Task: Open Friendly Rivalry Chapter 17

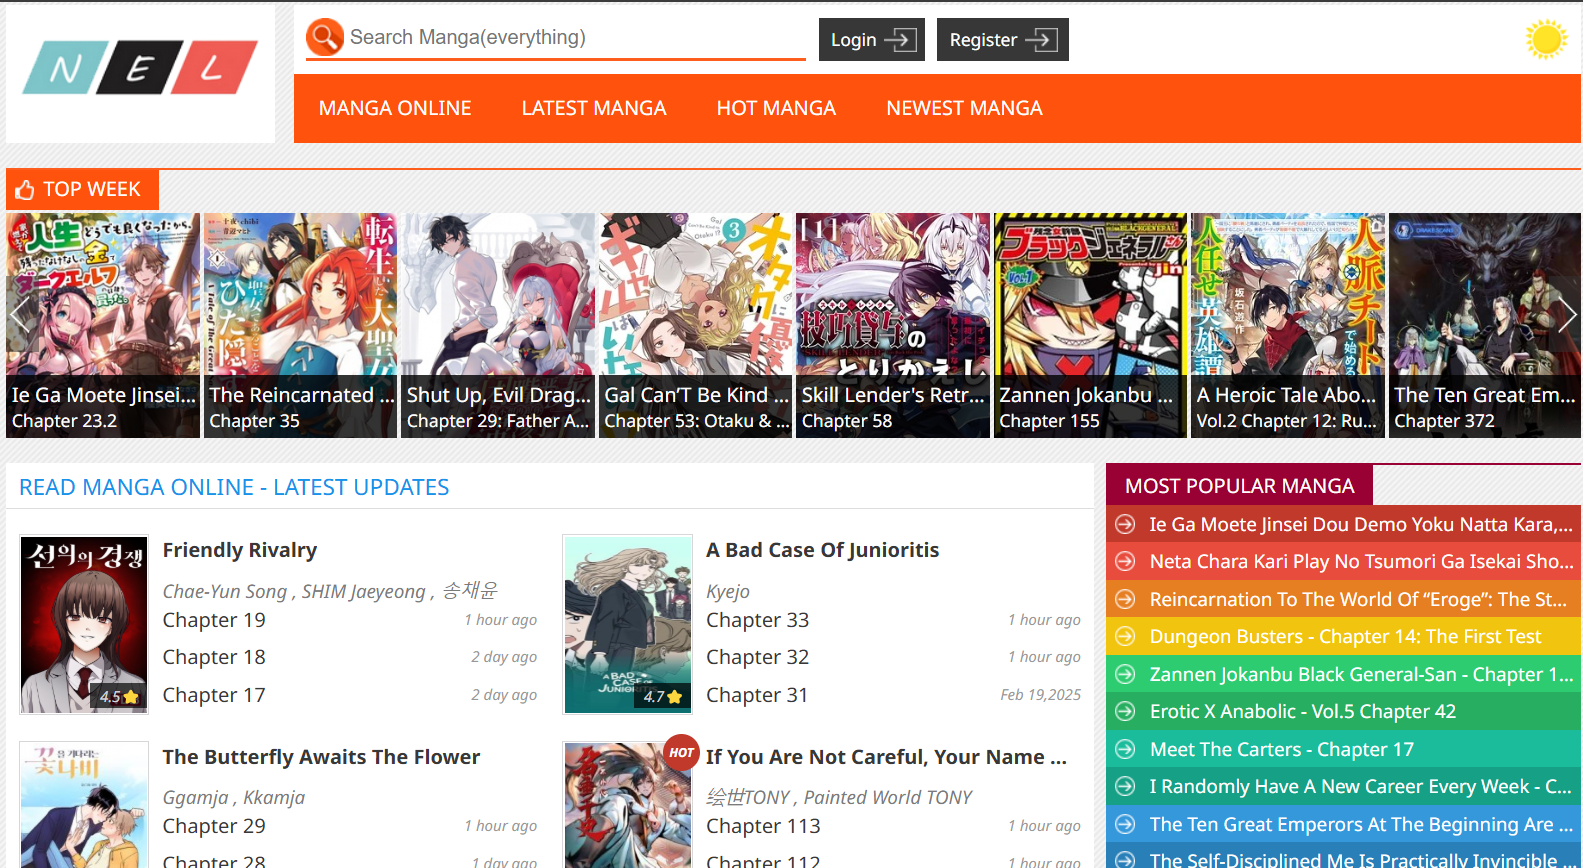Action: point(214,695)
